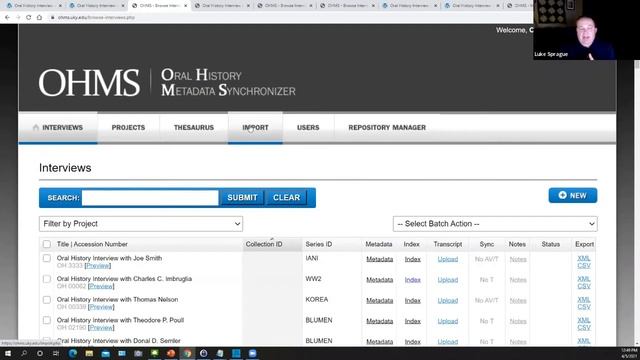Click the OHMS logo in header
This screenshot has width=640, height=360.
click(x=89, y=83)
